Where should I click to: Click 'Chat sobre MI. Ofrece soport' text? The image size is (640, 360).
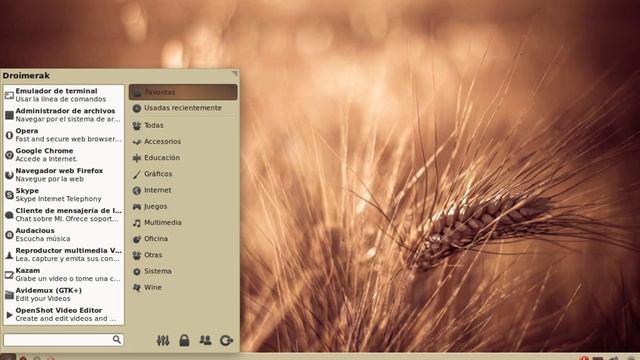pos(67,219)
